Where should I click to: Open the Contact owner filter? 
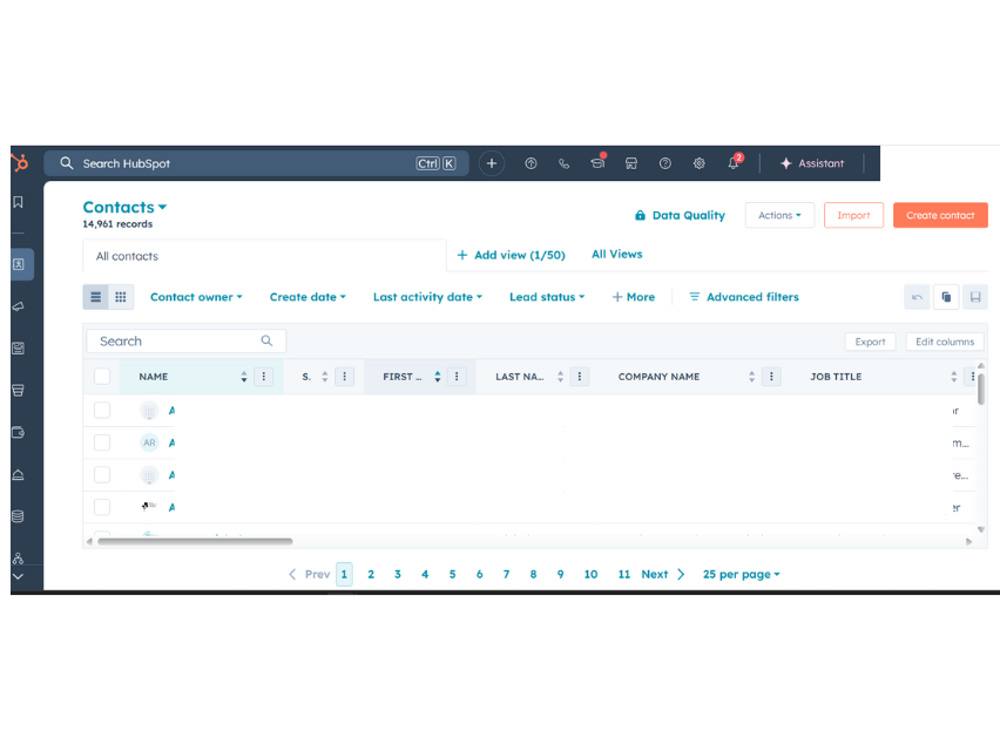[x=196, y=297]
